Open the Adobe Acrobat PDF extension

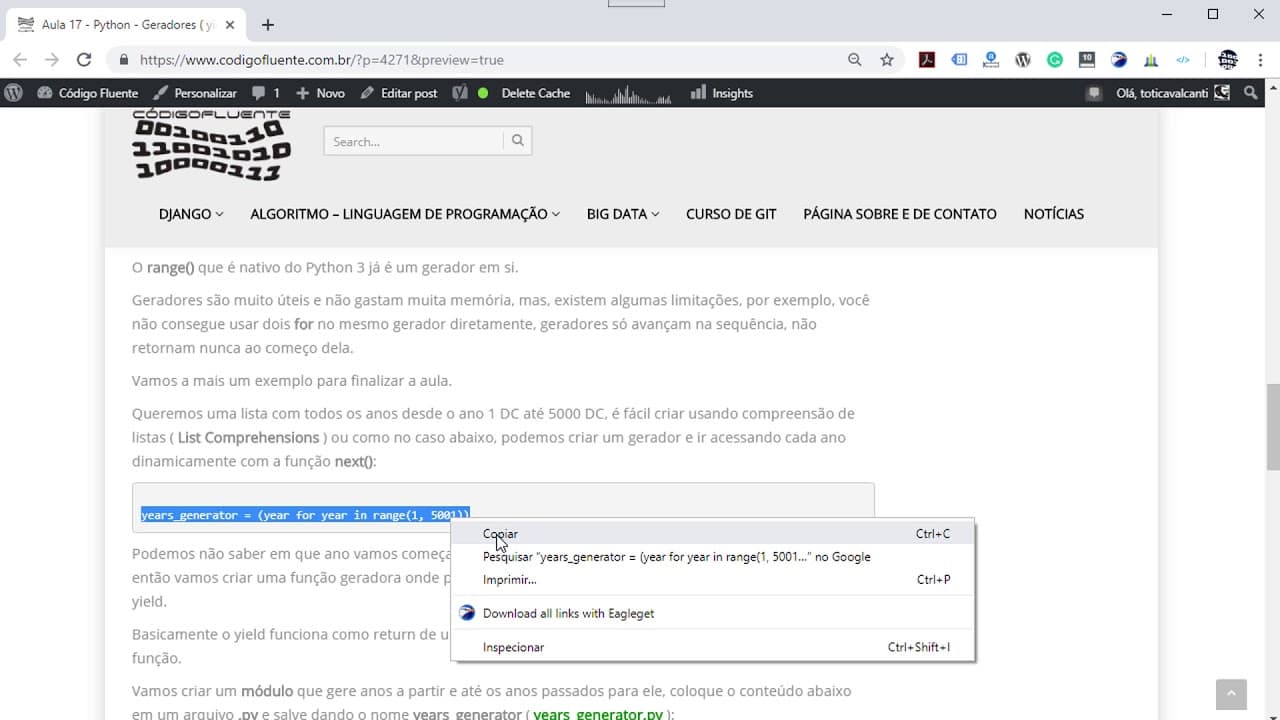tap(927, 60)
